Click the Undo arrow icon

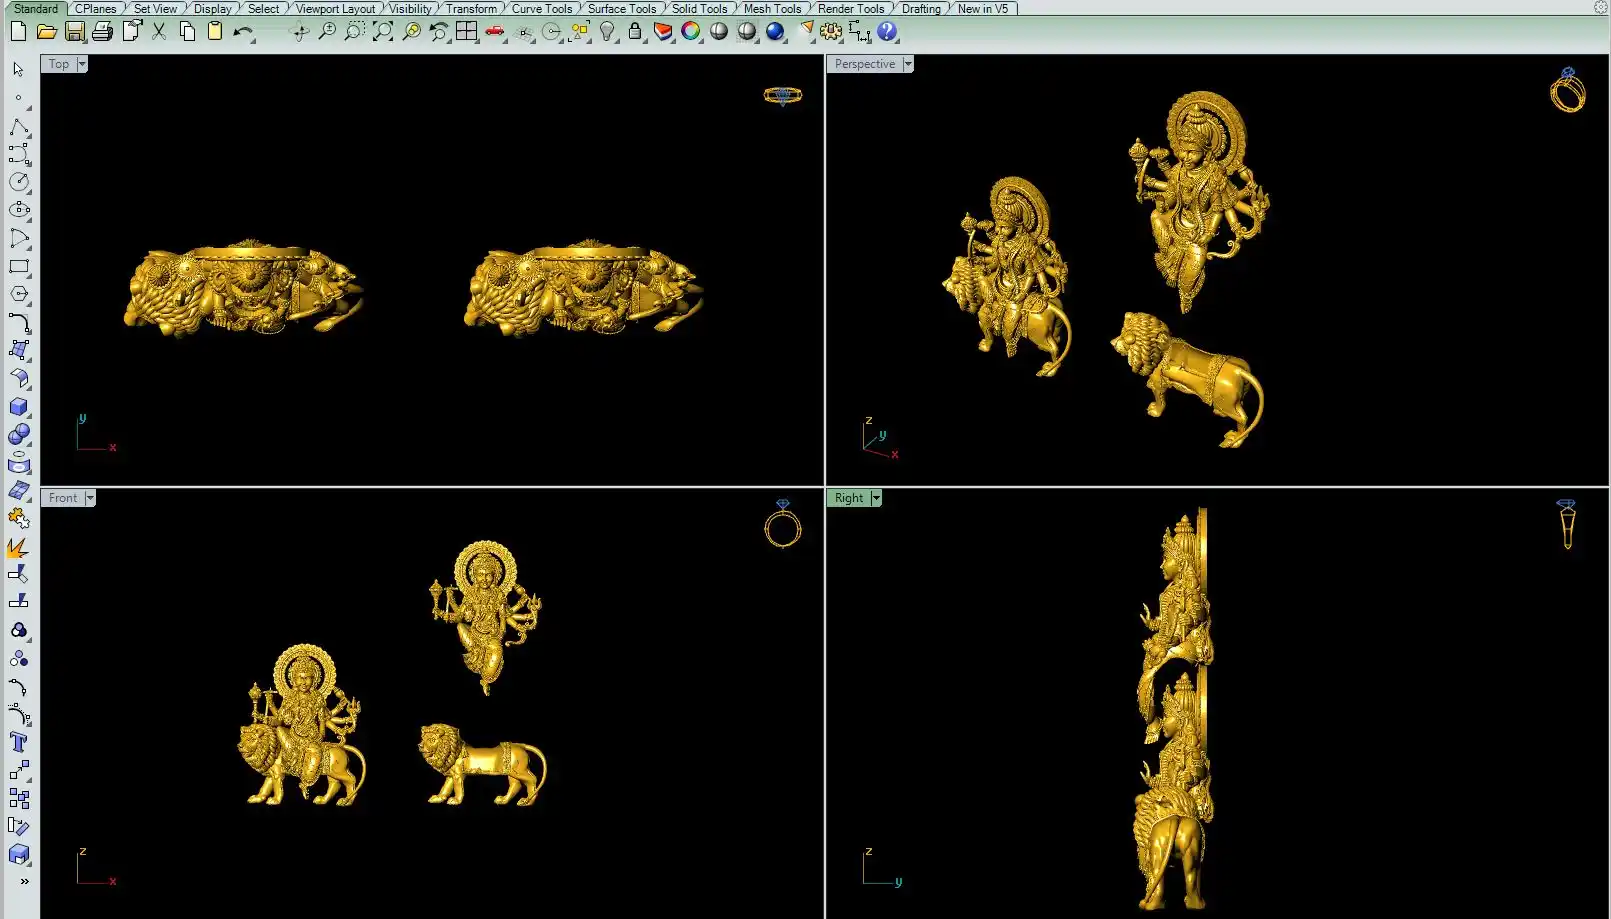(x=243, y=32)
